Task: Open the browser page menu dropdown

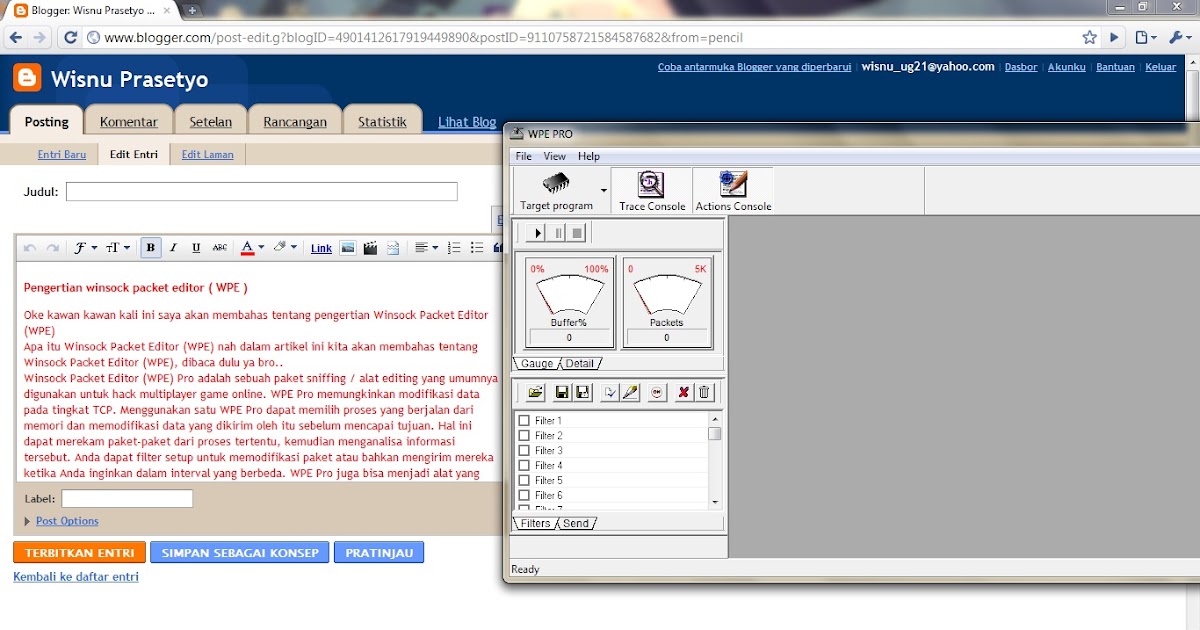Action: pos(1146,37)
